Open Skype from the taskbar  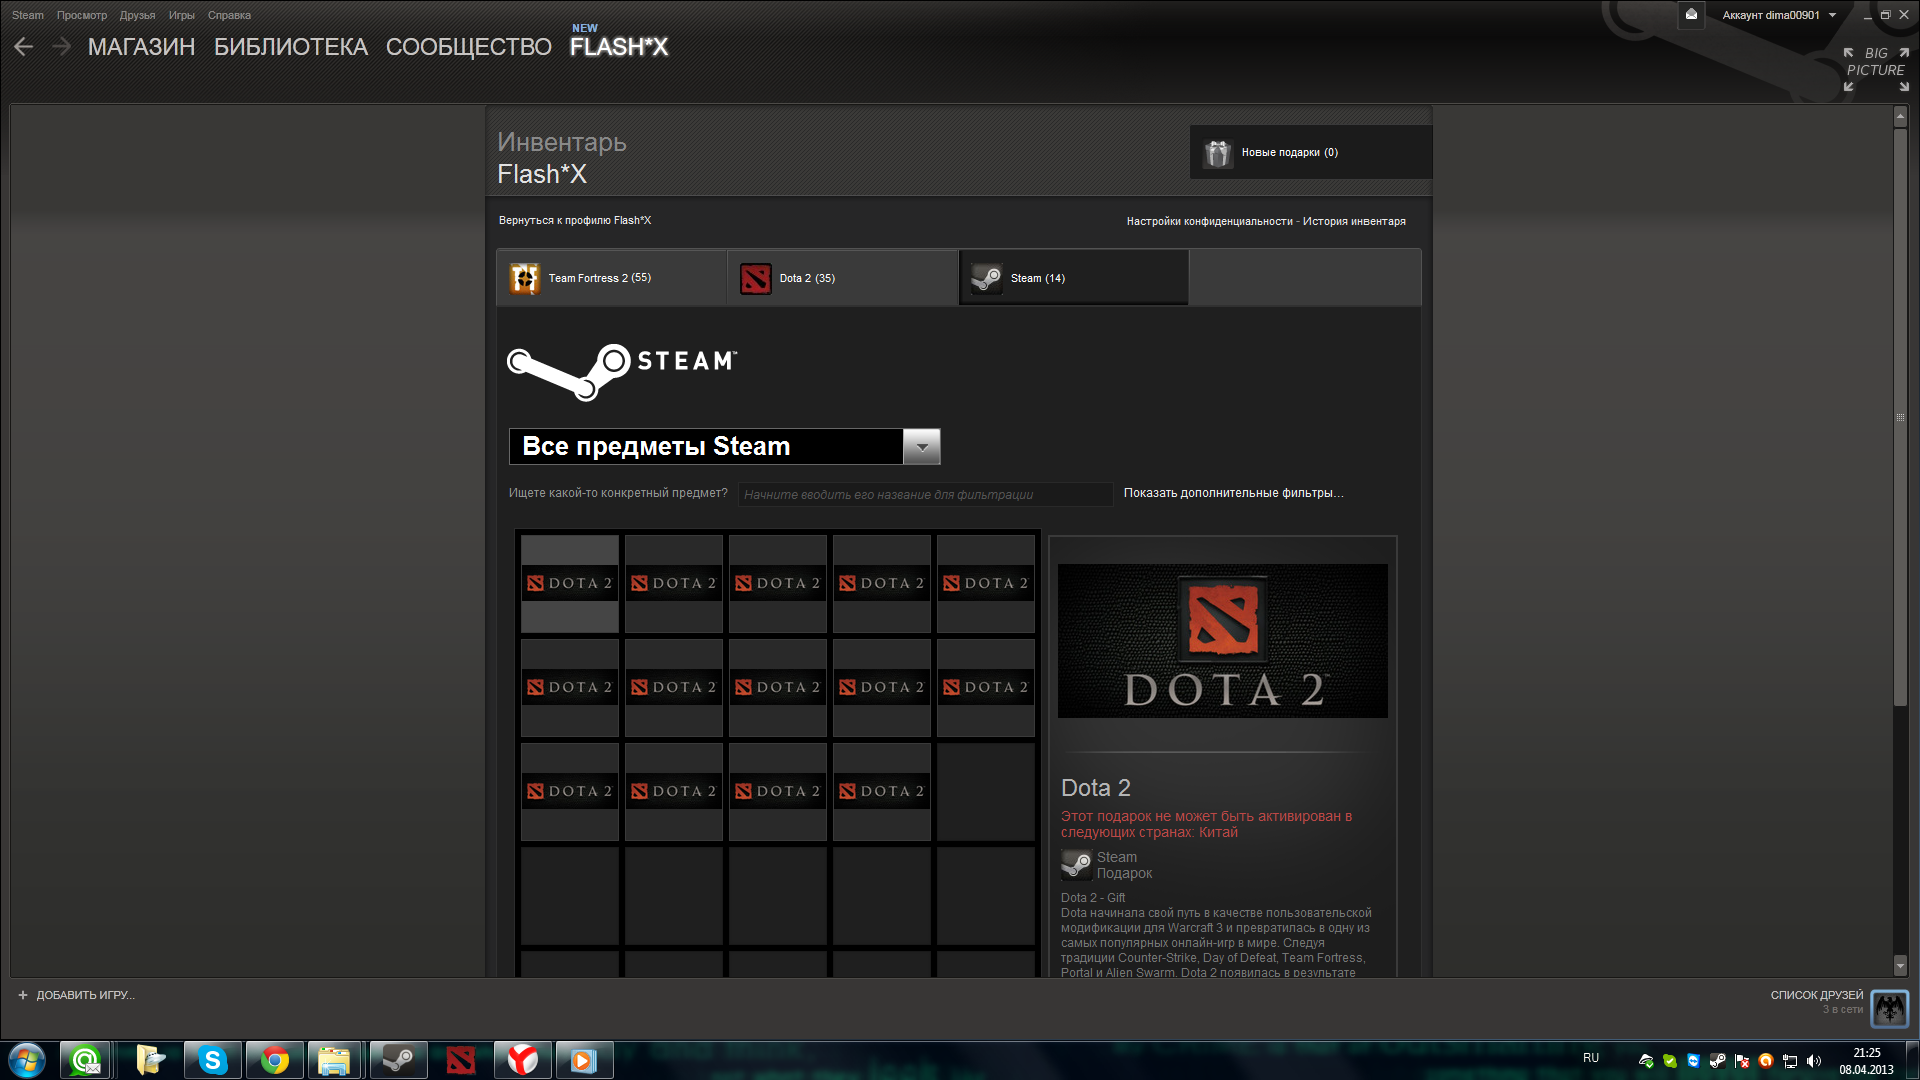pyautogui.click(x=213, y=1060)
